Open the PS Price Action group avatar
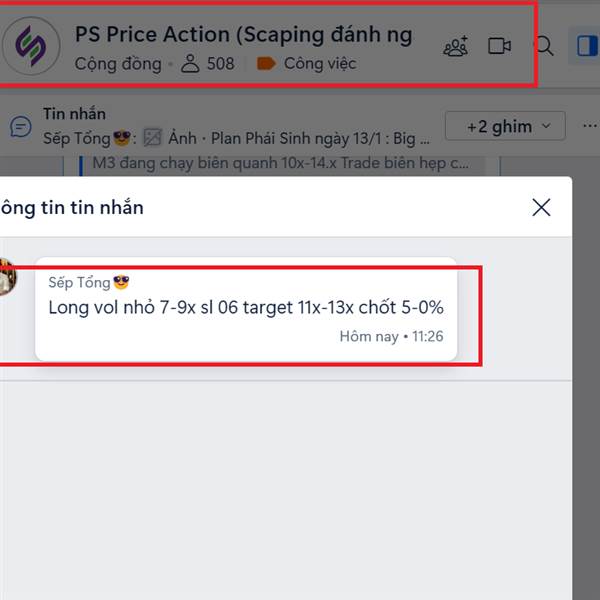 [31, 46]
